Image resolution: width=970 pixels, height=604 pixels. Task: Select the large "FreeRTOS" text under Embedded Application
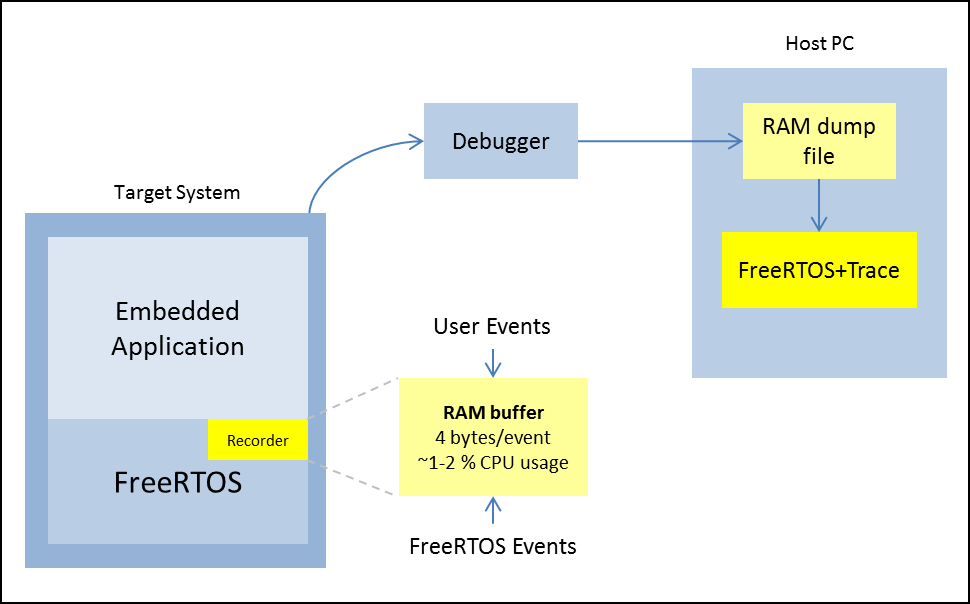click(x=178, y=483)
